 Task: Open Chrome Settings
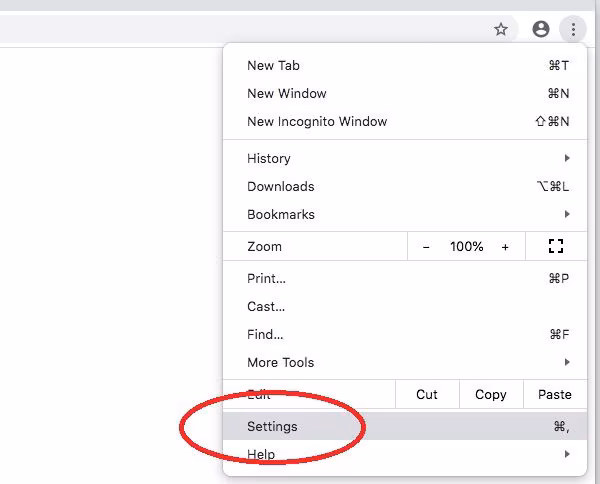pyautogui.click(x=272, y=426)
